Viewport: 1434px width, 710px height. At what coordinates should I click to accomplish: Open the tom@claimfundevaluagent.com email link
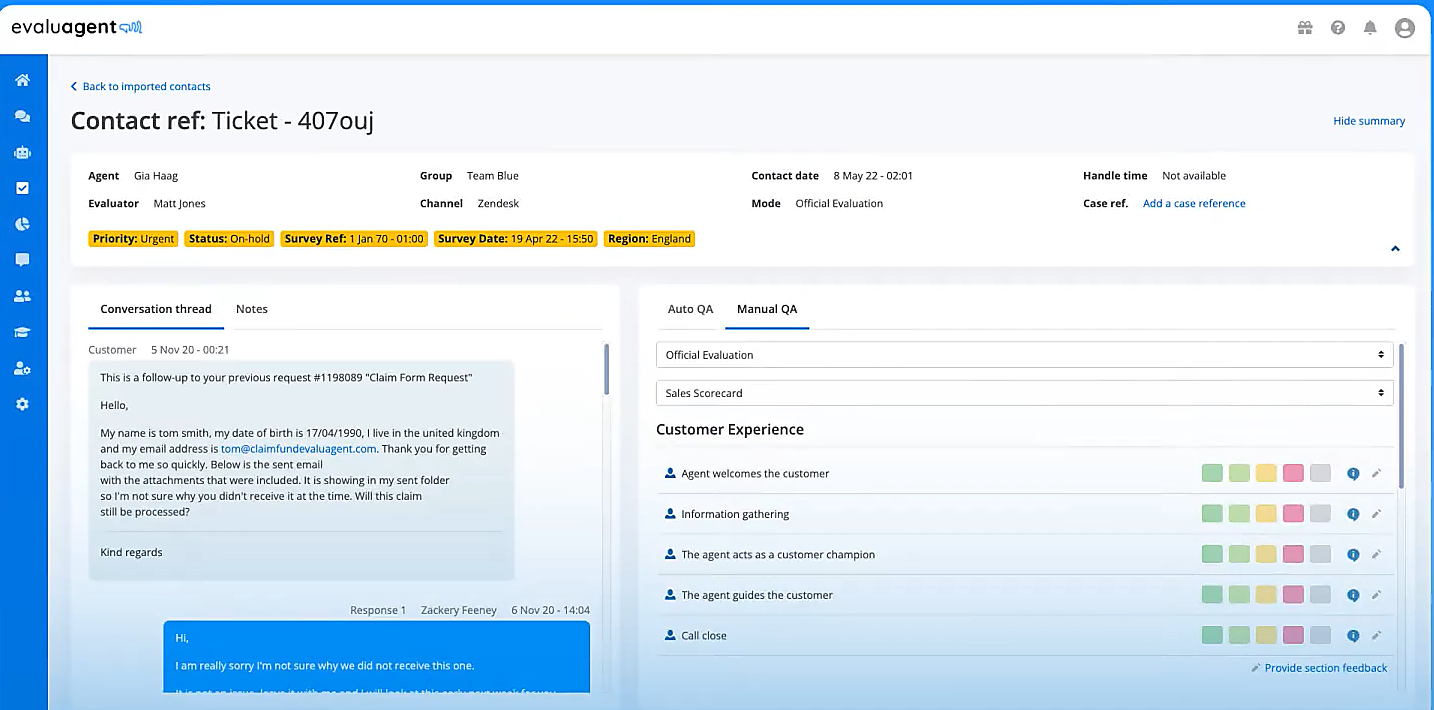pos(299,449)
